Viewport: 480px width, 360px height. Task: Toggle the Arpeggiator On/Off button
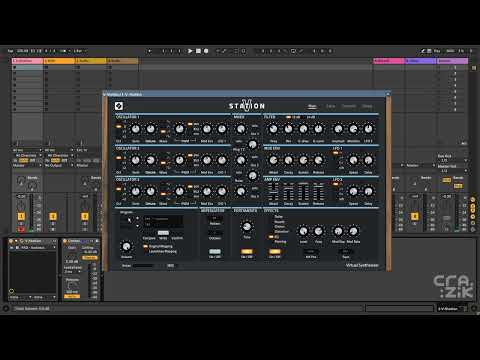pyautogui.click(x=215, y=252)
